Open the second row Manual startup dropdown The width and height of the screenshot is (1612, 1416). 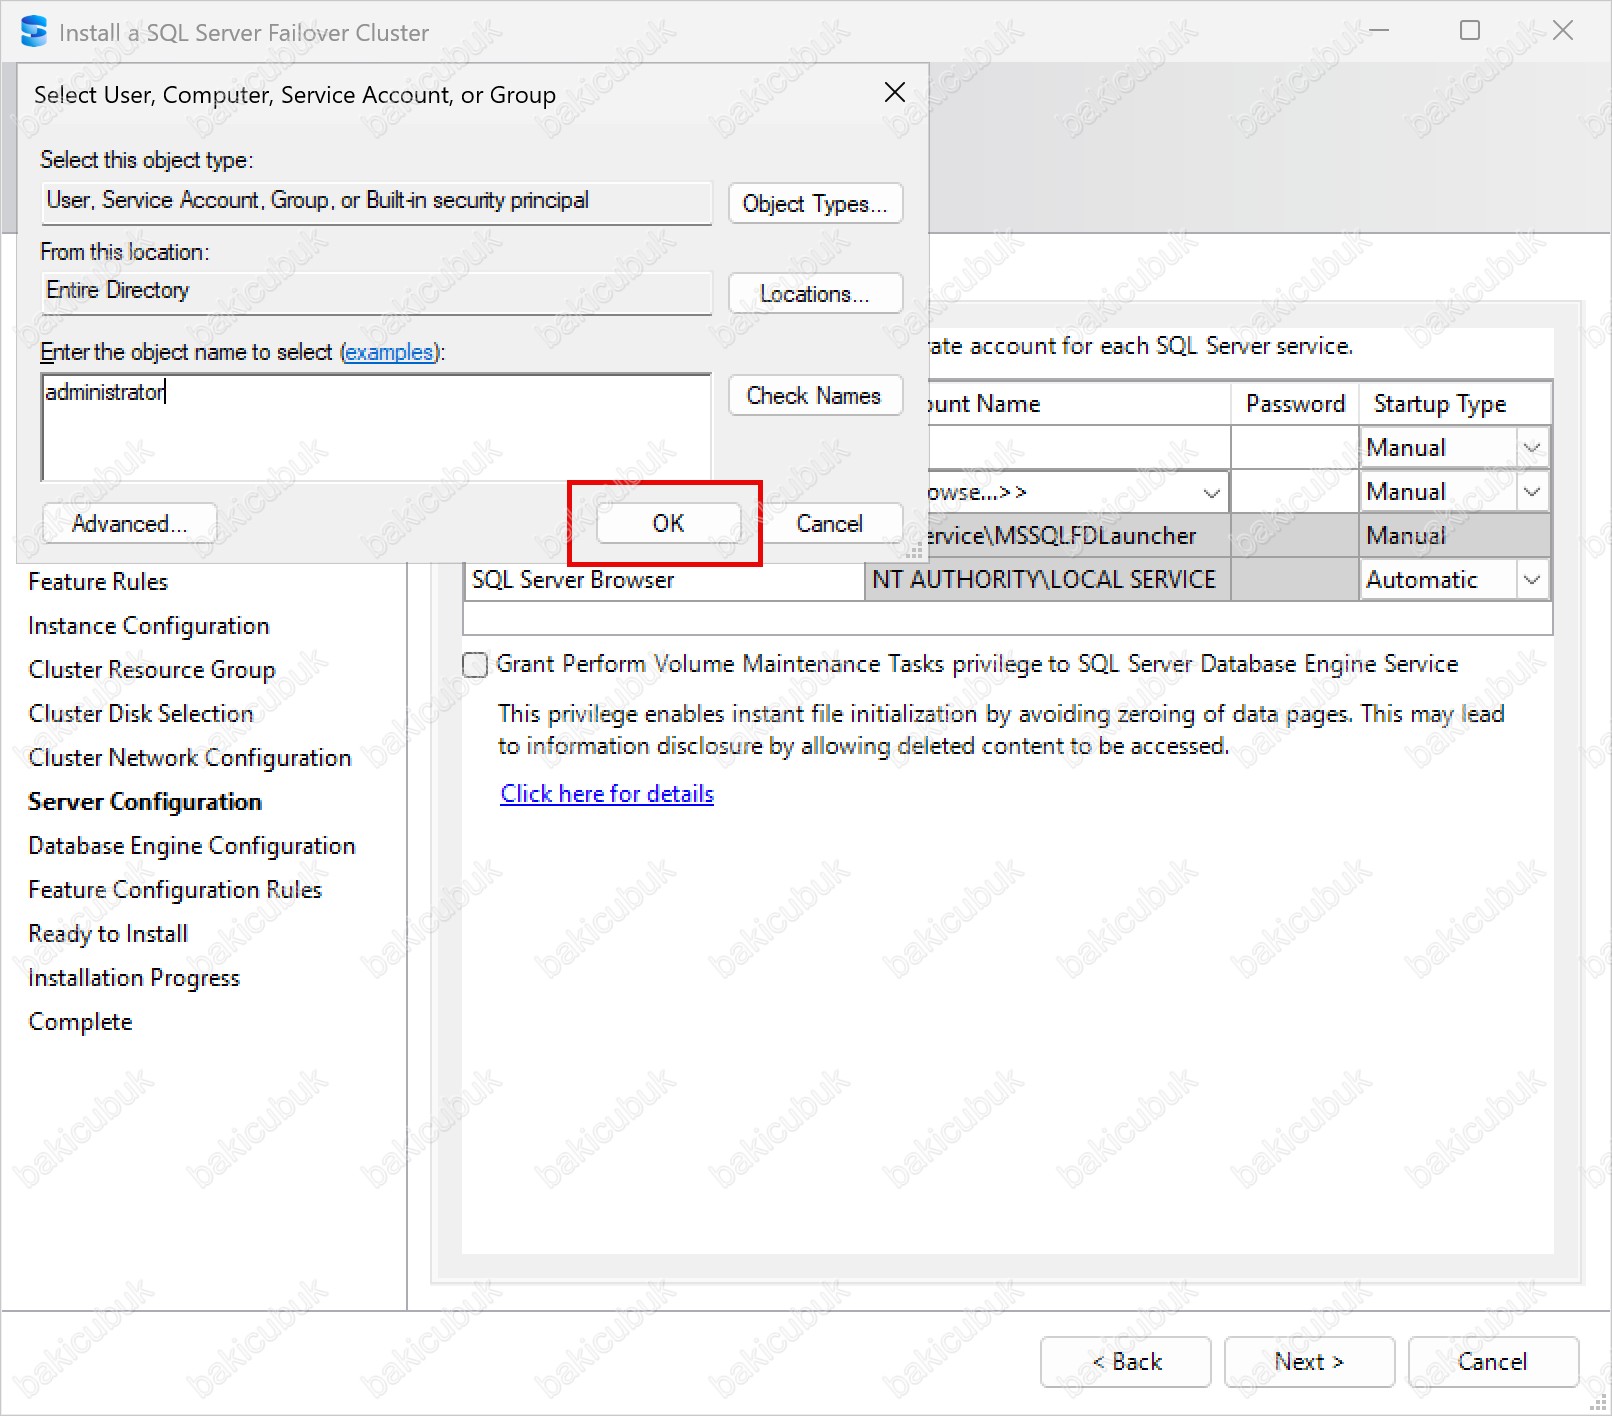(1531, 492)
